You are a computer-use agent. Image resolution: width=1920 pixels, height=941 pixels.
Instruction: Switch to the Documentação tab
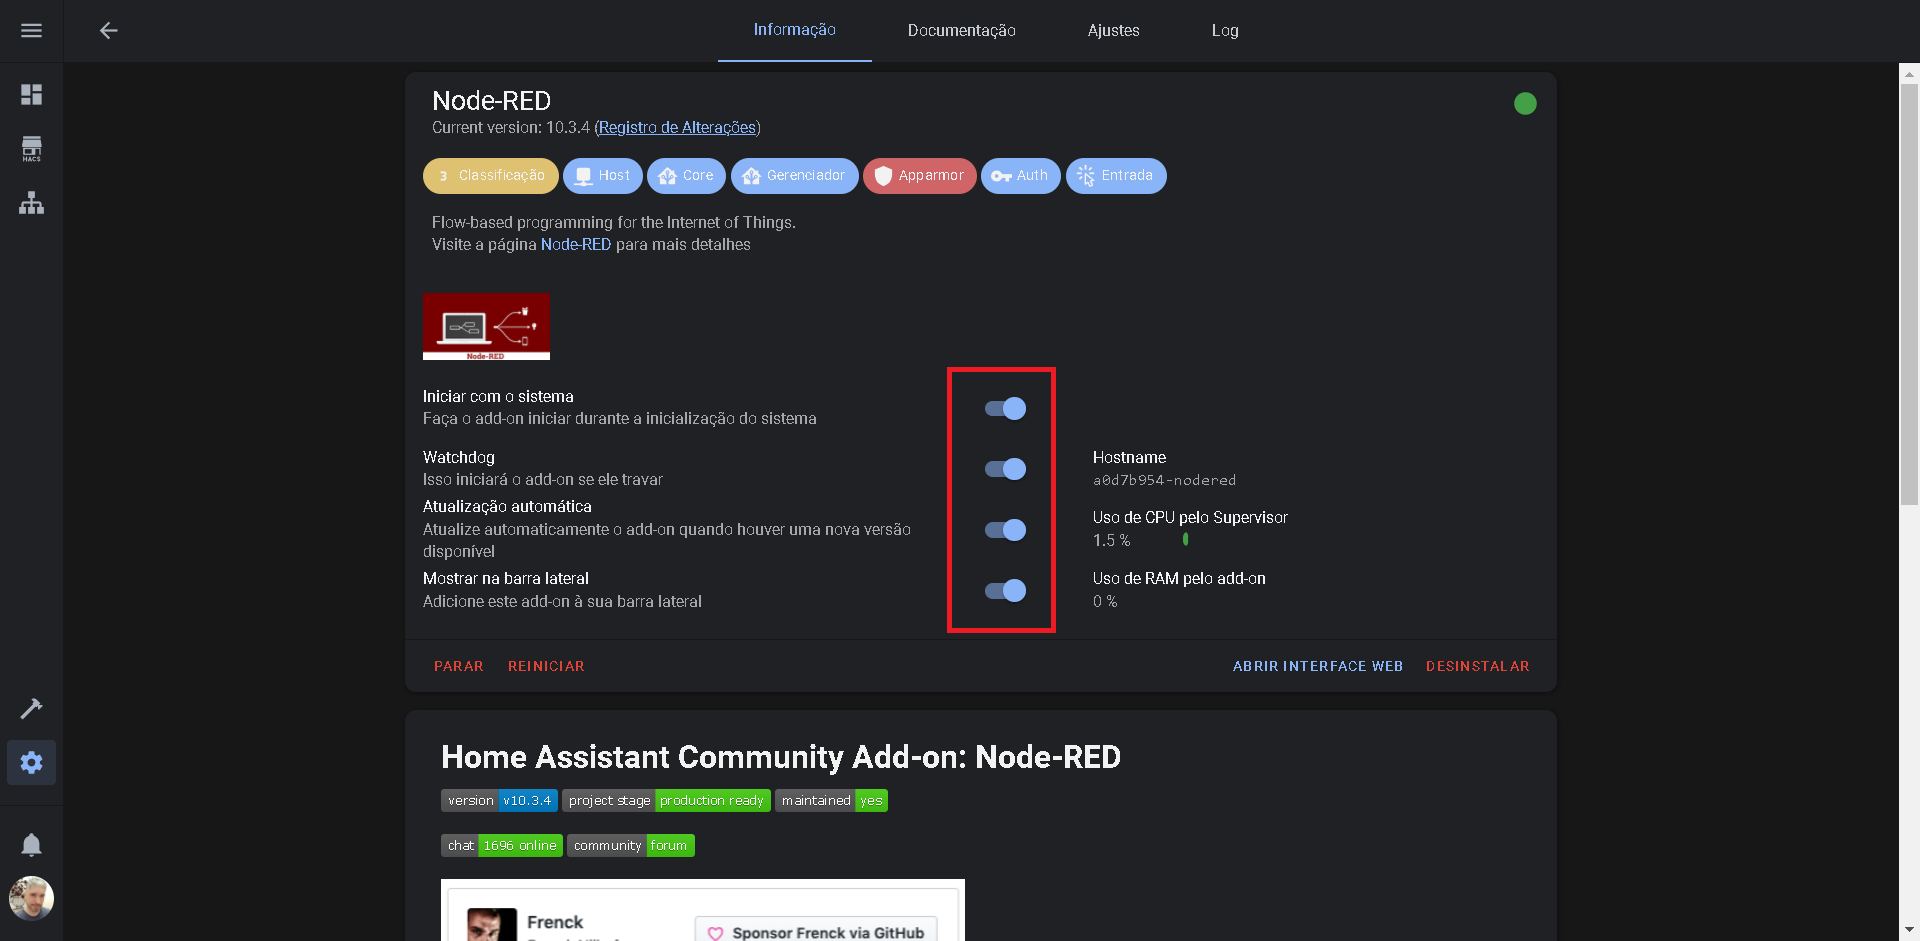[x=962, y=31]
